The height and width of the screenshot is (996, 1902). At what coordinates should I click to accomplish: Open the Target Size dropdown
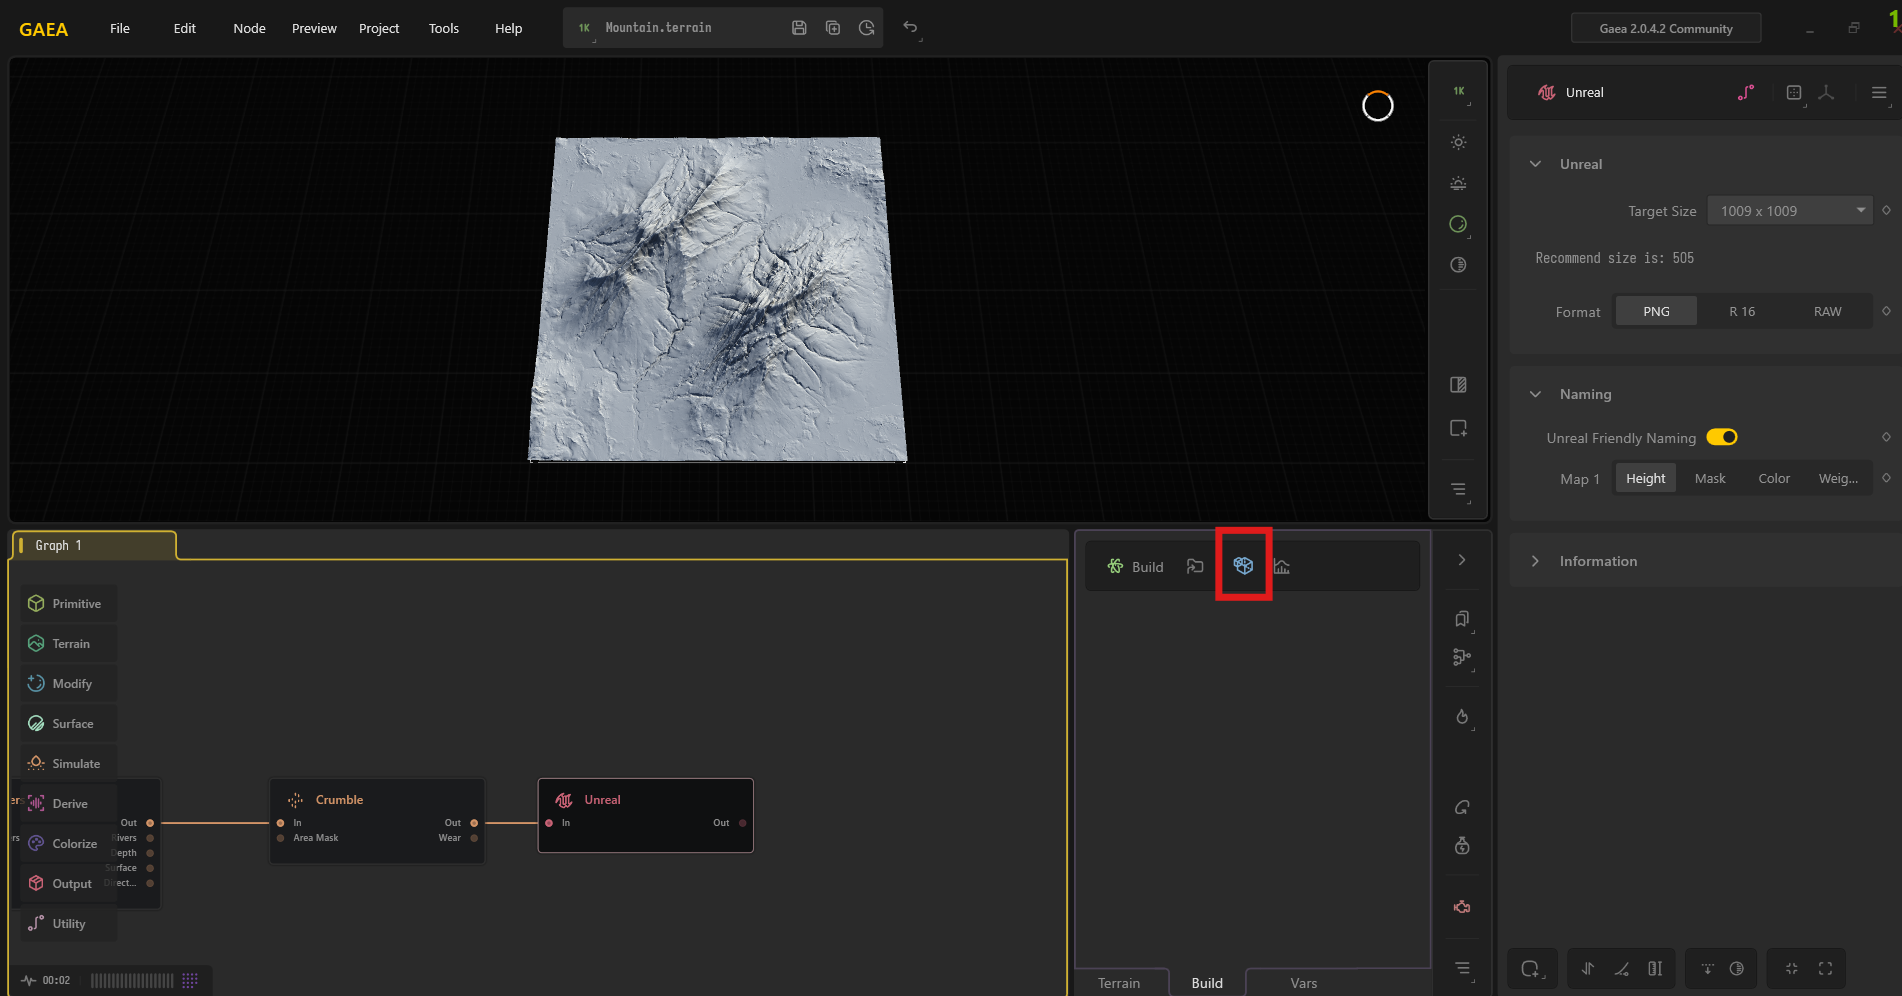tap(1789, 210)
